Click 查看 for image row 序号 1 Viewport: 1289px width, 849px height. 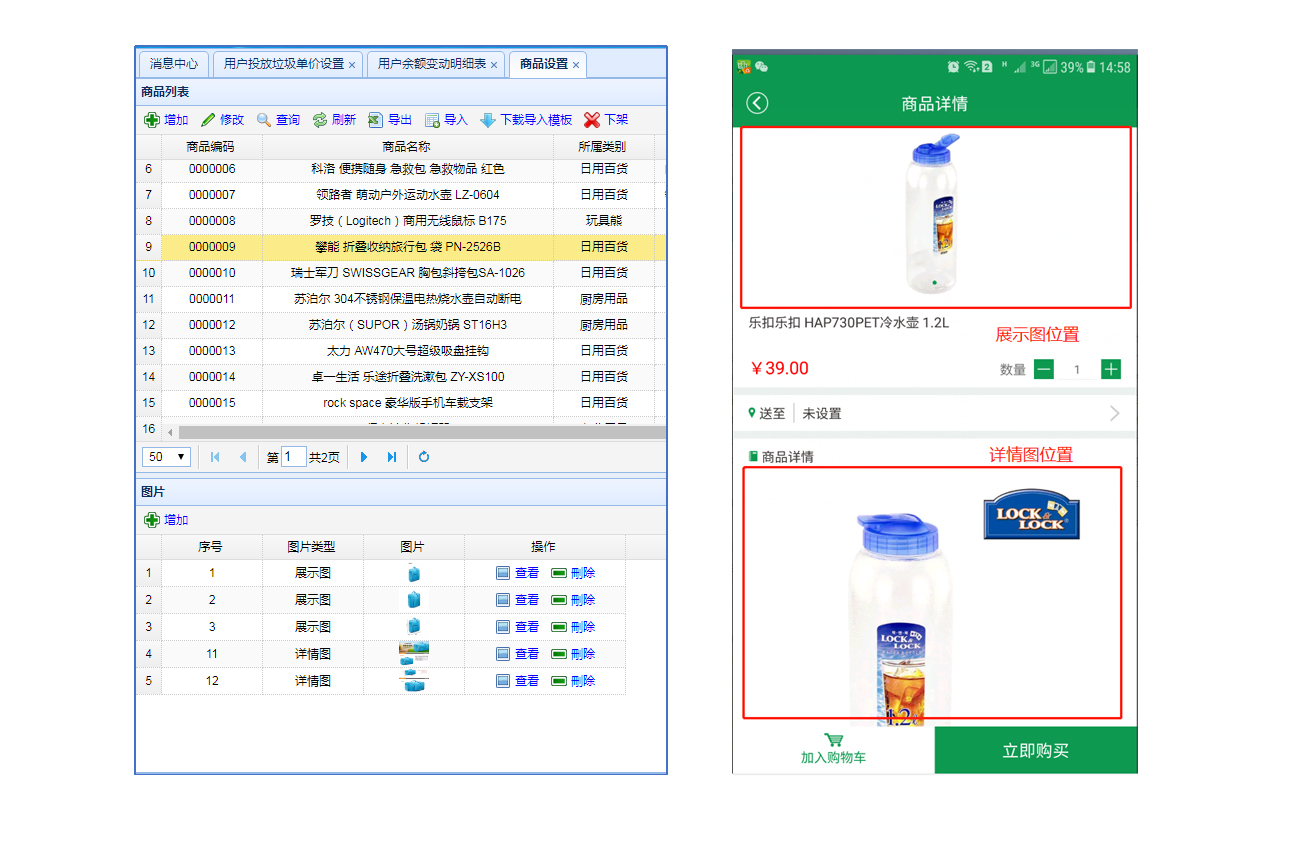pos(518,573)
